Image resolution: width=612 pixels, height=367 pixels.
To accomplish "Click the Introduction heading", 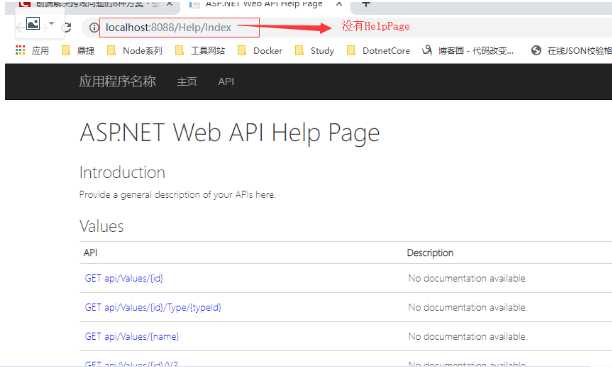I will [x=122, y=173].
